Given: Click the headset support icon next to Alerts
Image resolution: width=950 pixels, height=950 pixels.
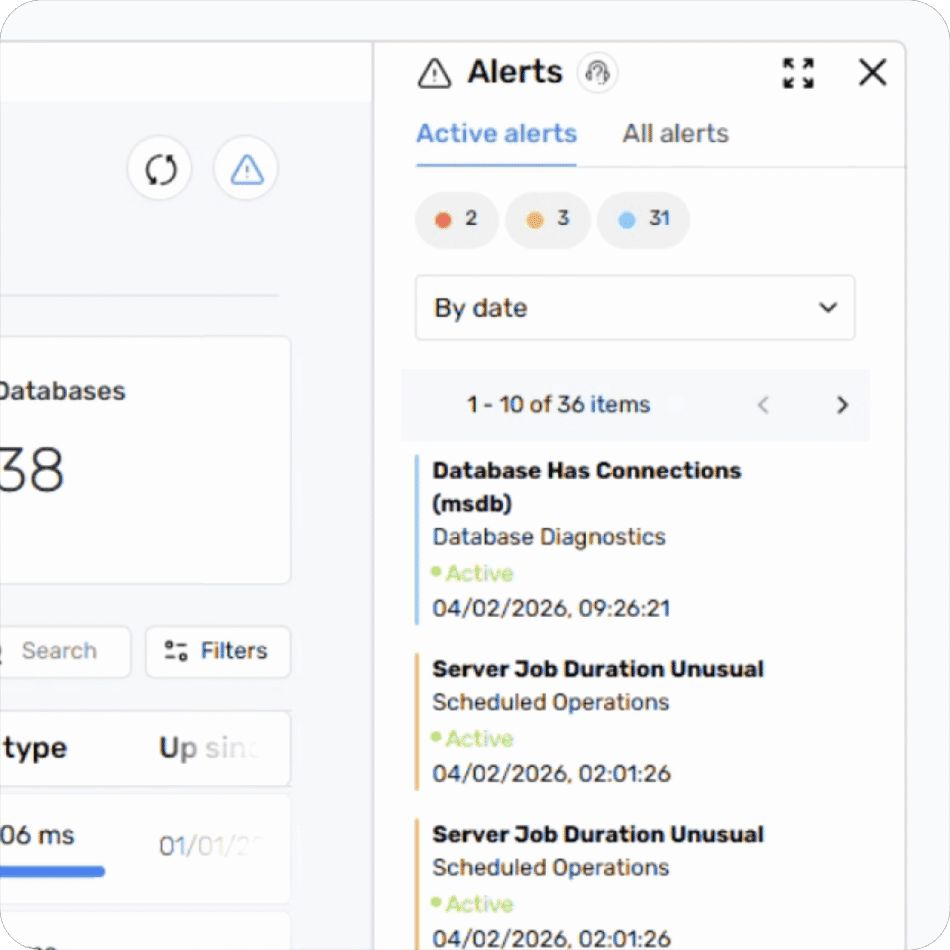Looking at the screenshot, I should point(597,73).
